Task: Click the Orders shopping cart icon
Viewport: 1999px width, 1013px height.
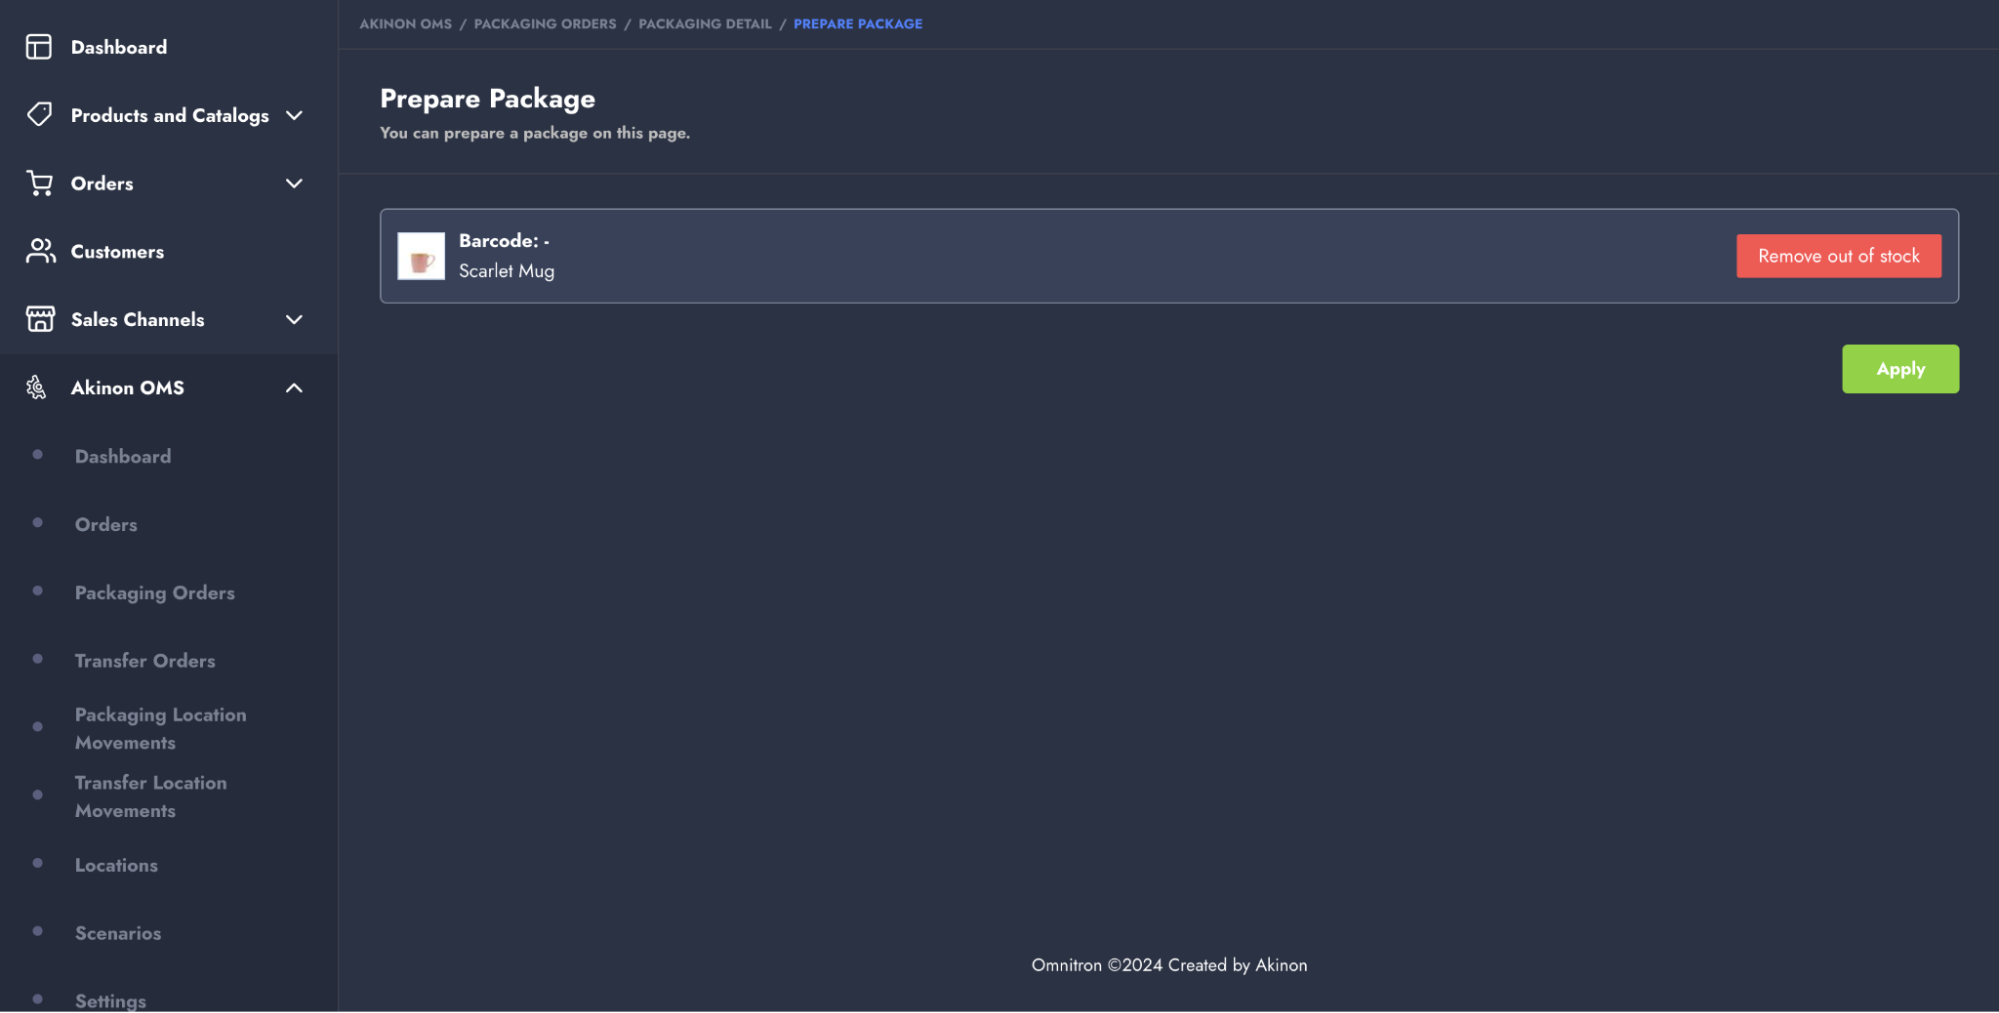Action: [x=39, y=183]
